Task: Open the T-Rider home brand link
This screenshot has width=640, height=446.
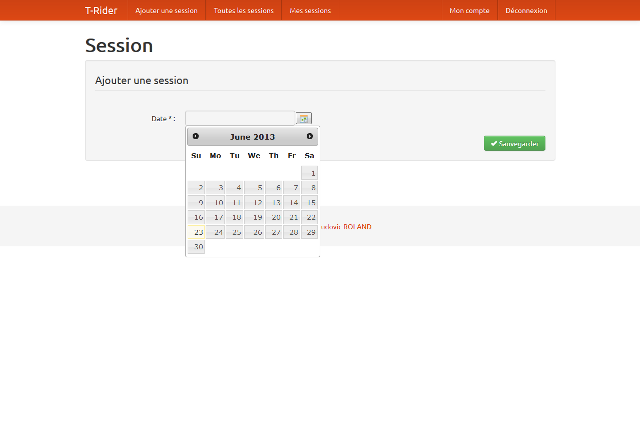Action: (x=100, y=10)
